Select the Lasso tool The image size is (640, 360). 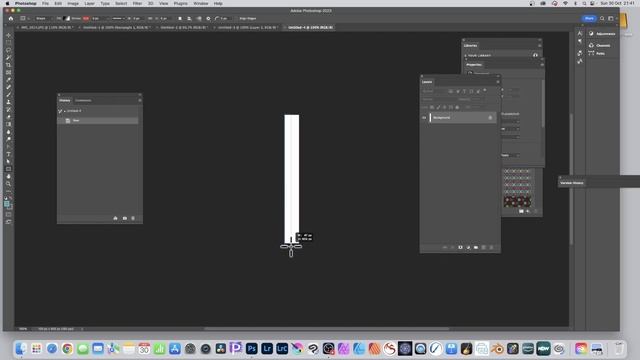(x=9, y=50)
